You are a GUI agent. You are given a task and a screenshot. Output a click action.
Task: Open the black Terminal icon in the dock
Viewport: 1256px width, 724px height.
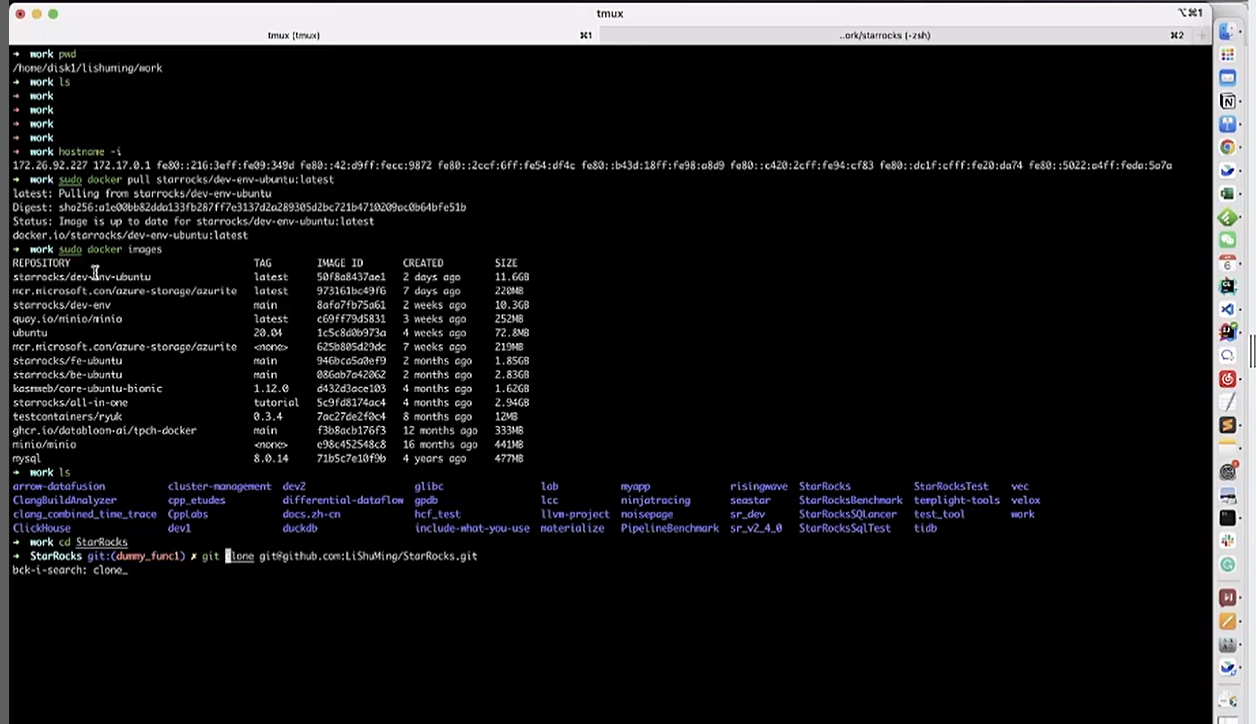tap(1227, 518)
